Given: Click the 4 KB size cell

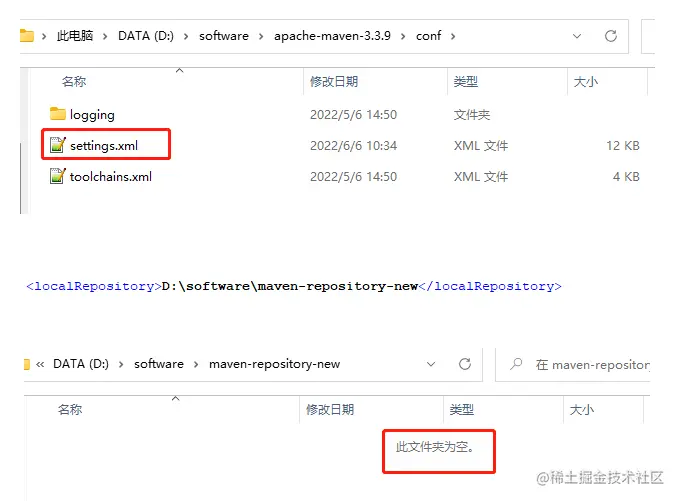Looking at the screenshot, I should coord(626,177).
